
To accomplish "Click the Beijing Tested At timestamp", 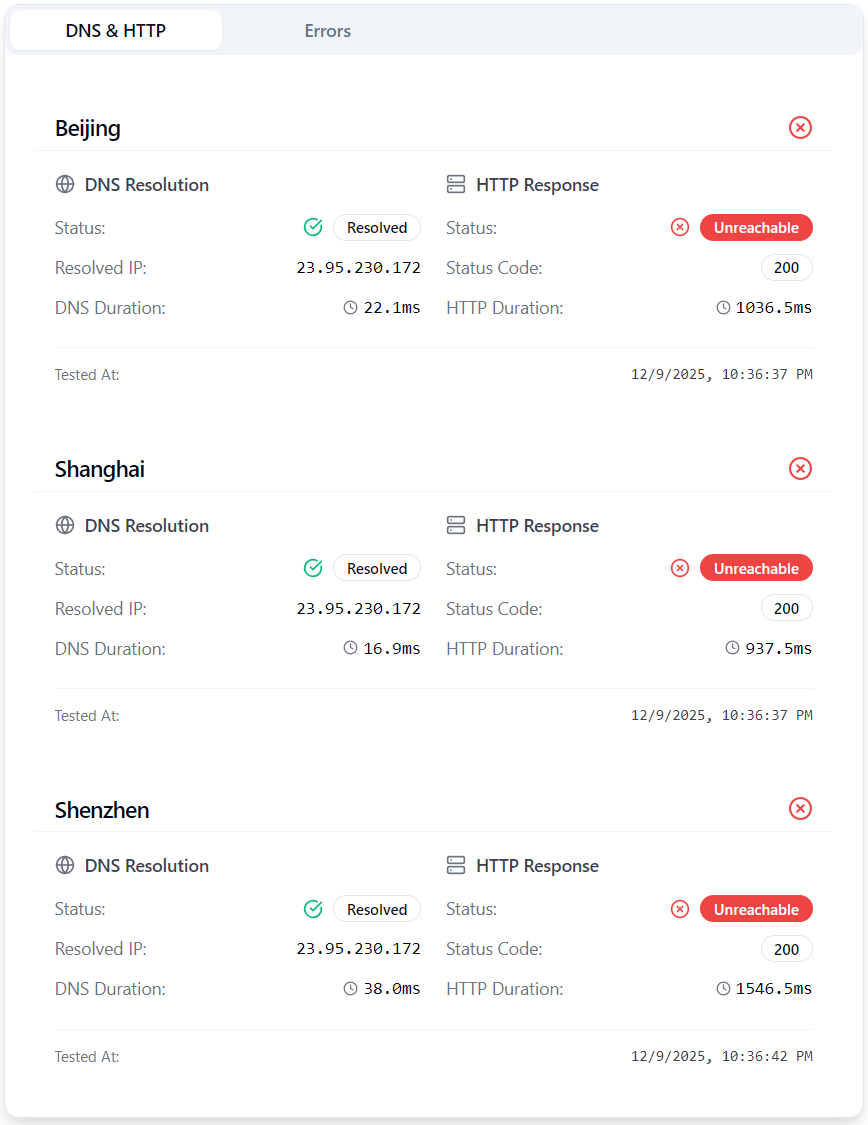I will [x=721, y=375].
